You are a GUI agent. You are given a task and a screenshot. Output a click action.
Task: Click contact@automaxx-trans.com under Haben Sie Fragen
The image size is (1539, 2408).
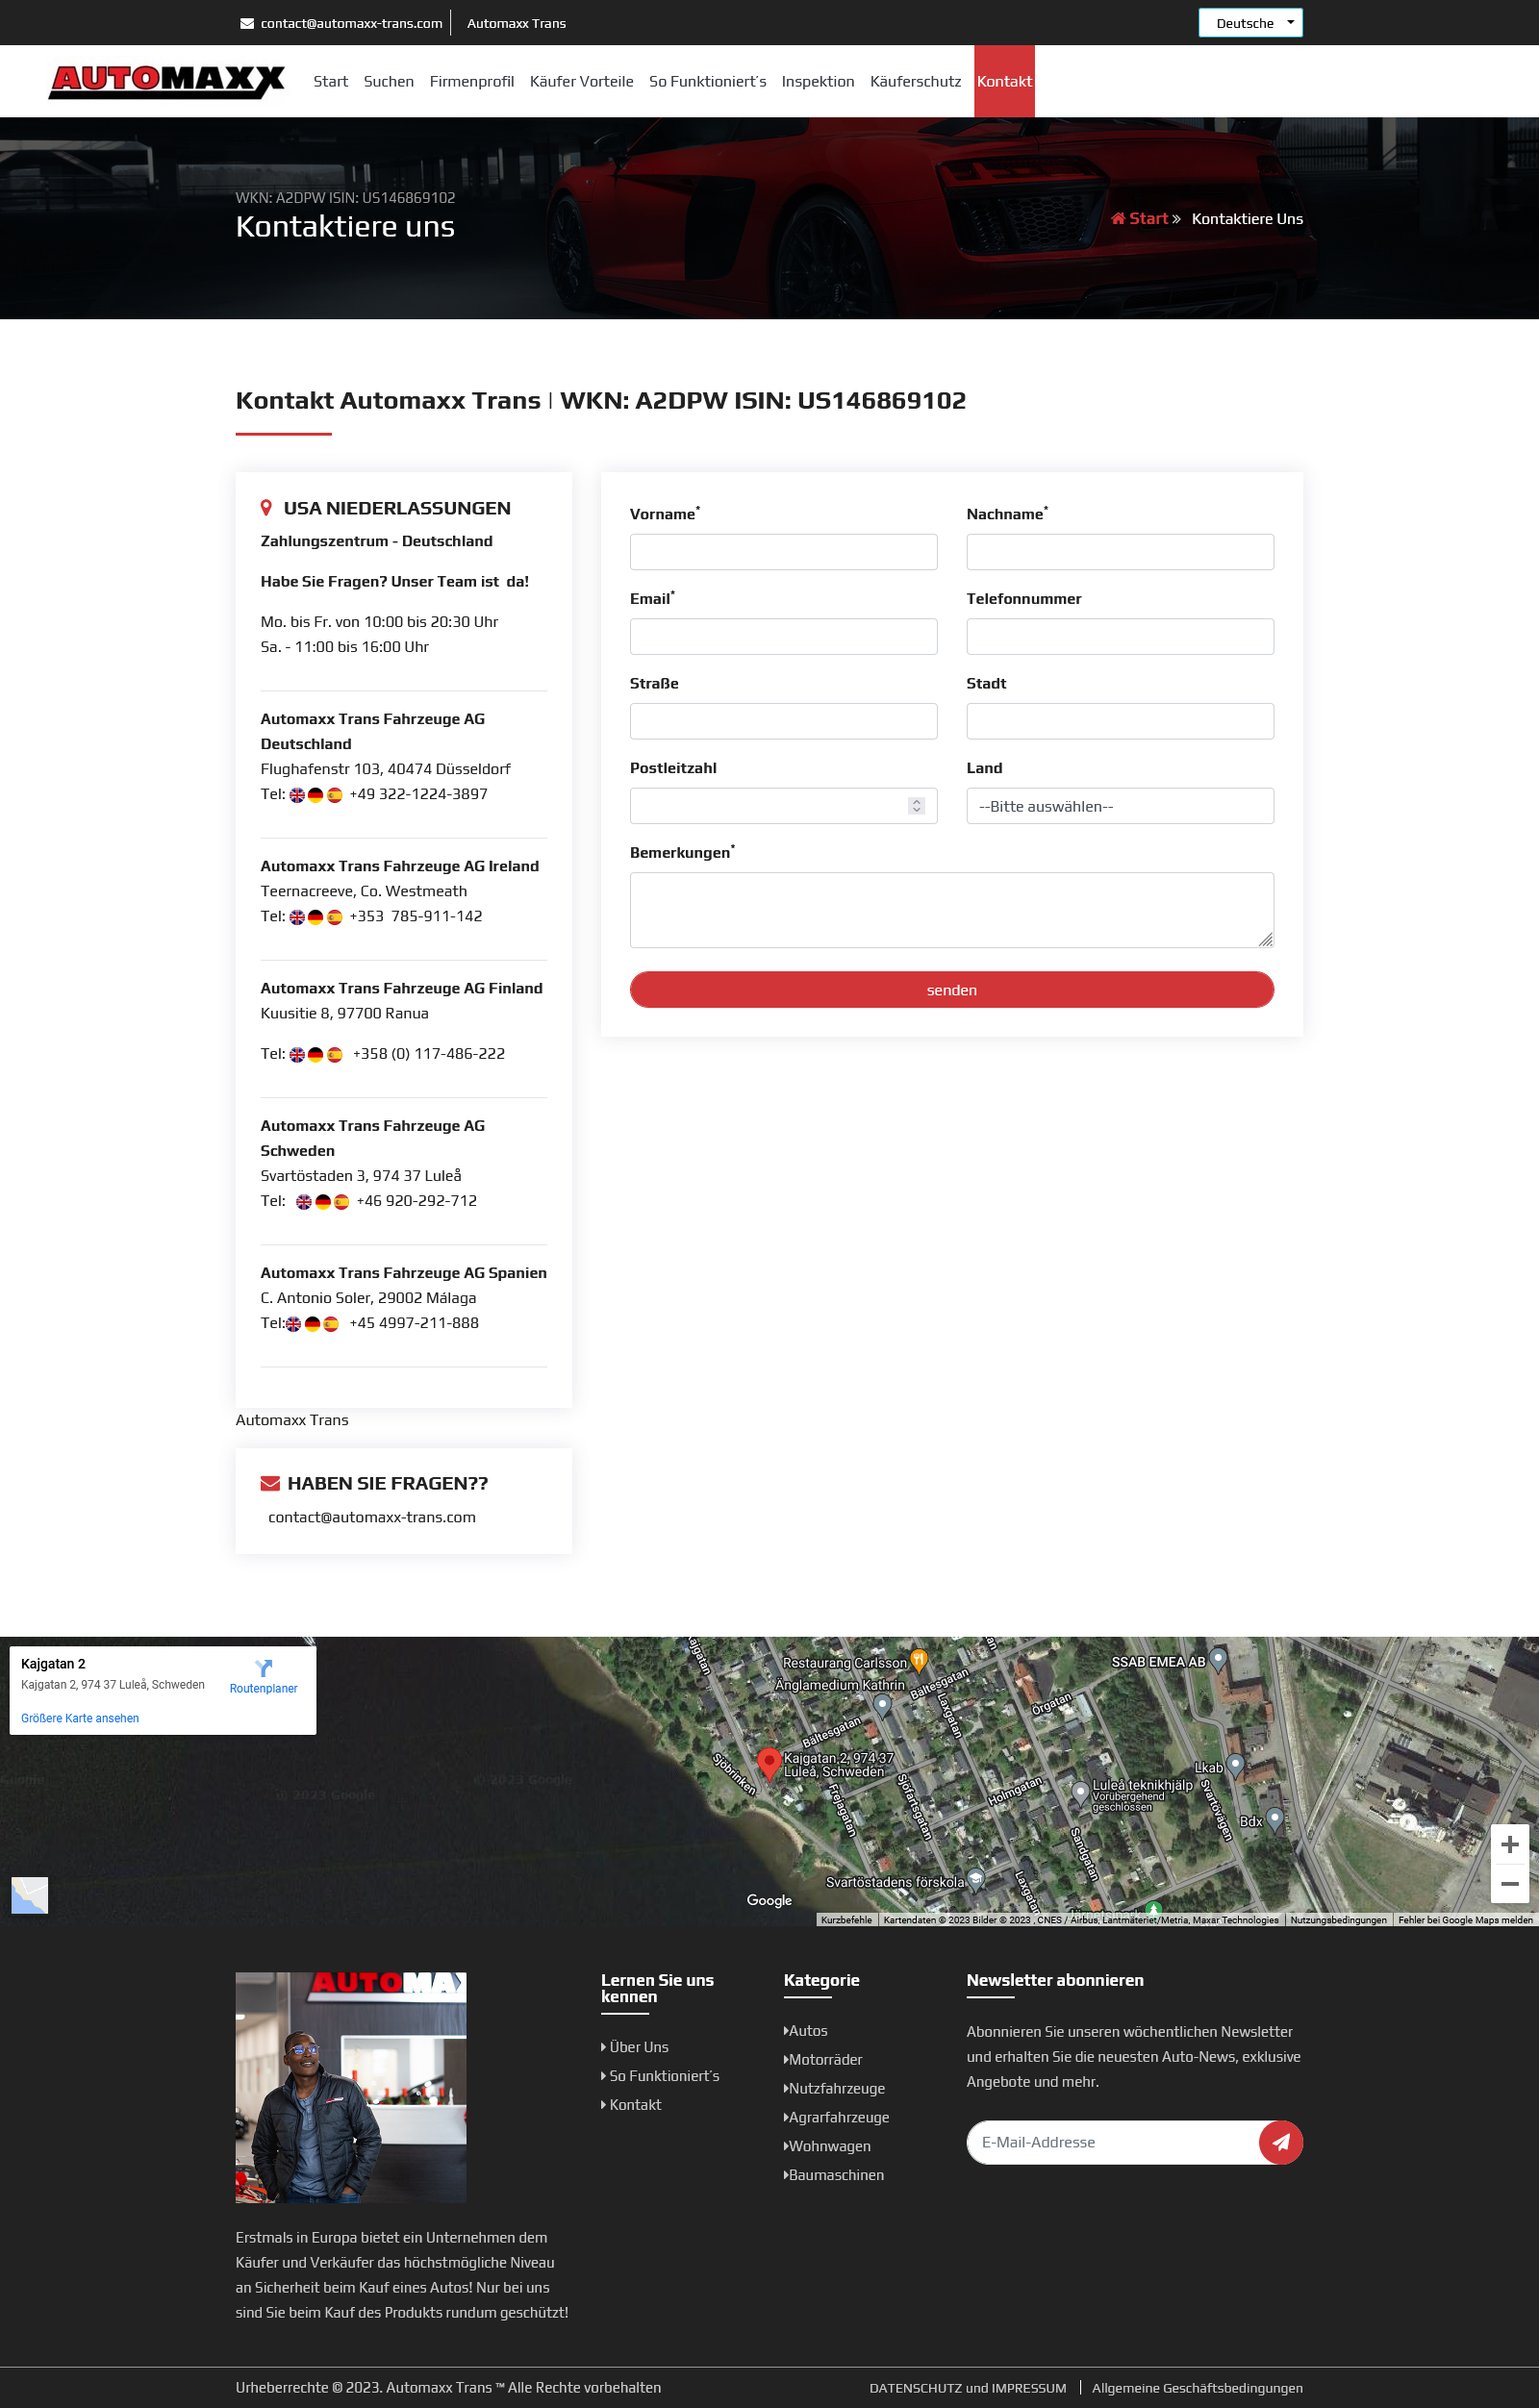tap(372, 1517)
